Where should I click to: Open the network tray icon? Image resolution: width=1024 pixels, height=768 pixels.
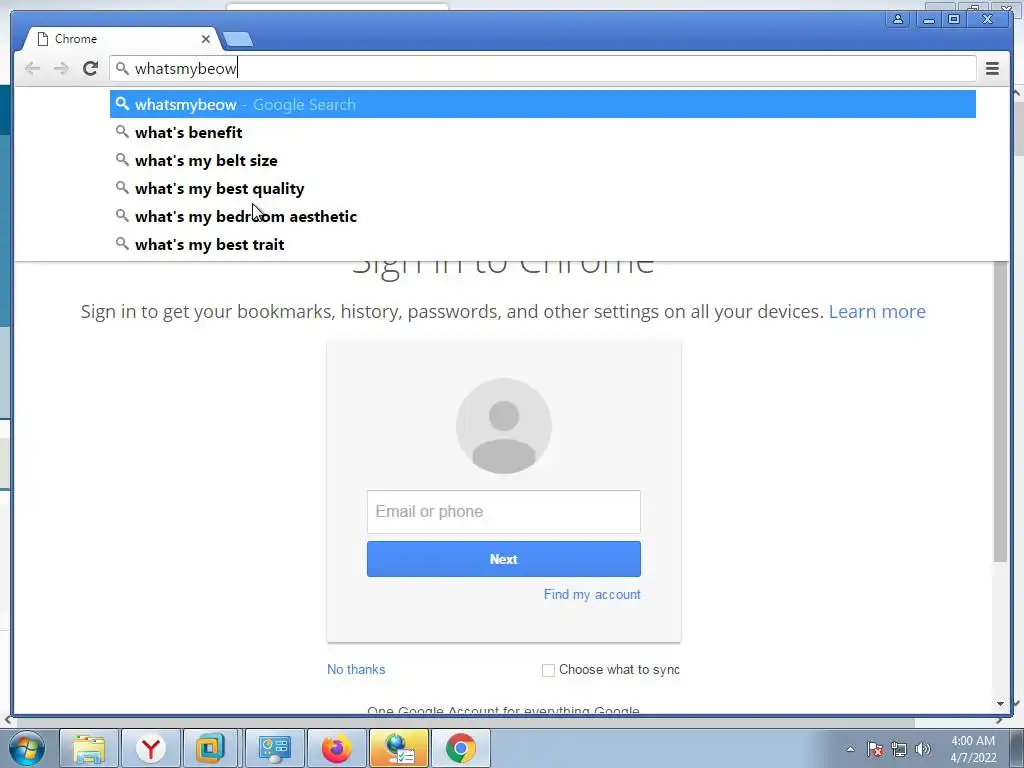point(899,749)
